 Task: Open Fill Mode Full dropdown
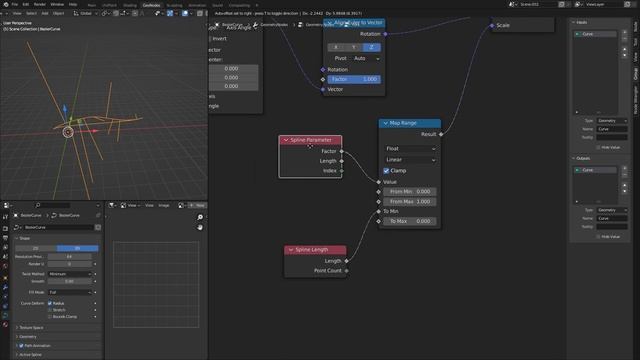point(70,292)
